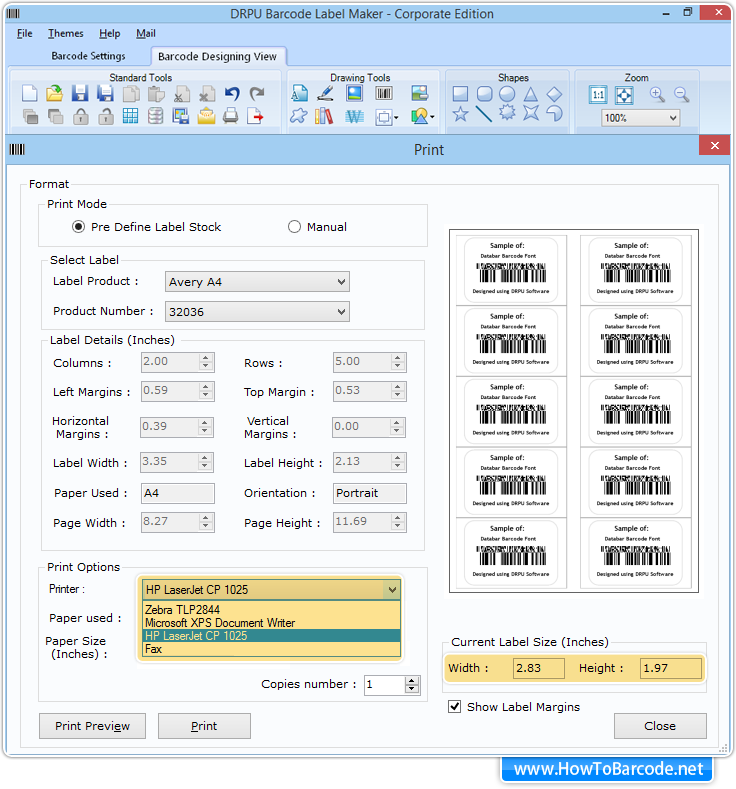Choose Fax from printer list
Image resolution: width=736 pixels, height=789 pixels.
coord(272,649)
